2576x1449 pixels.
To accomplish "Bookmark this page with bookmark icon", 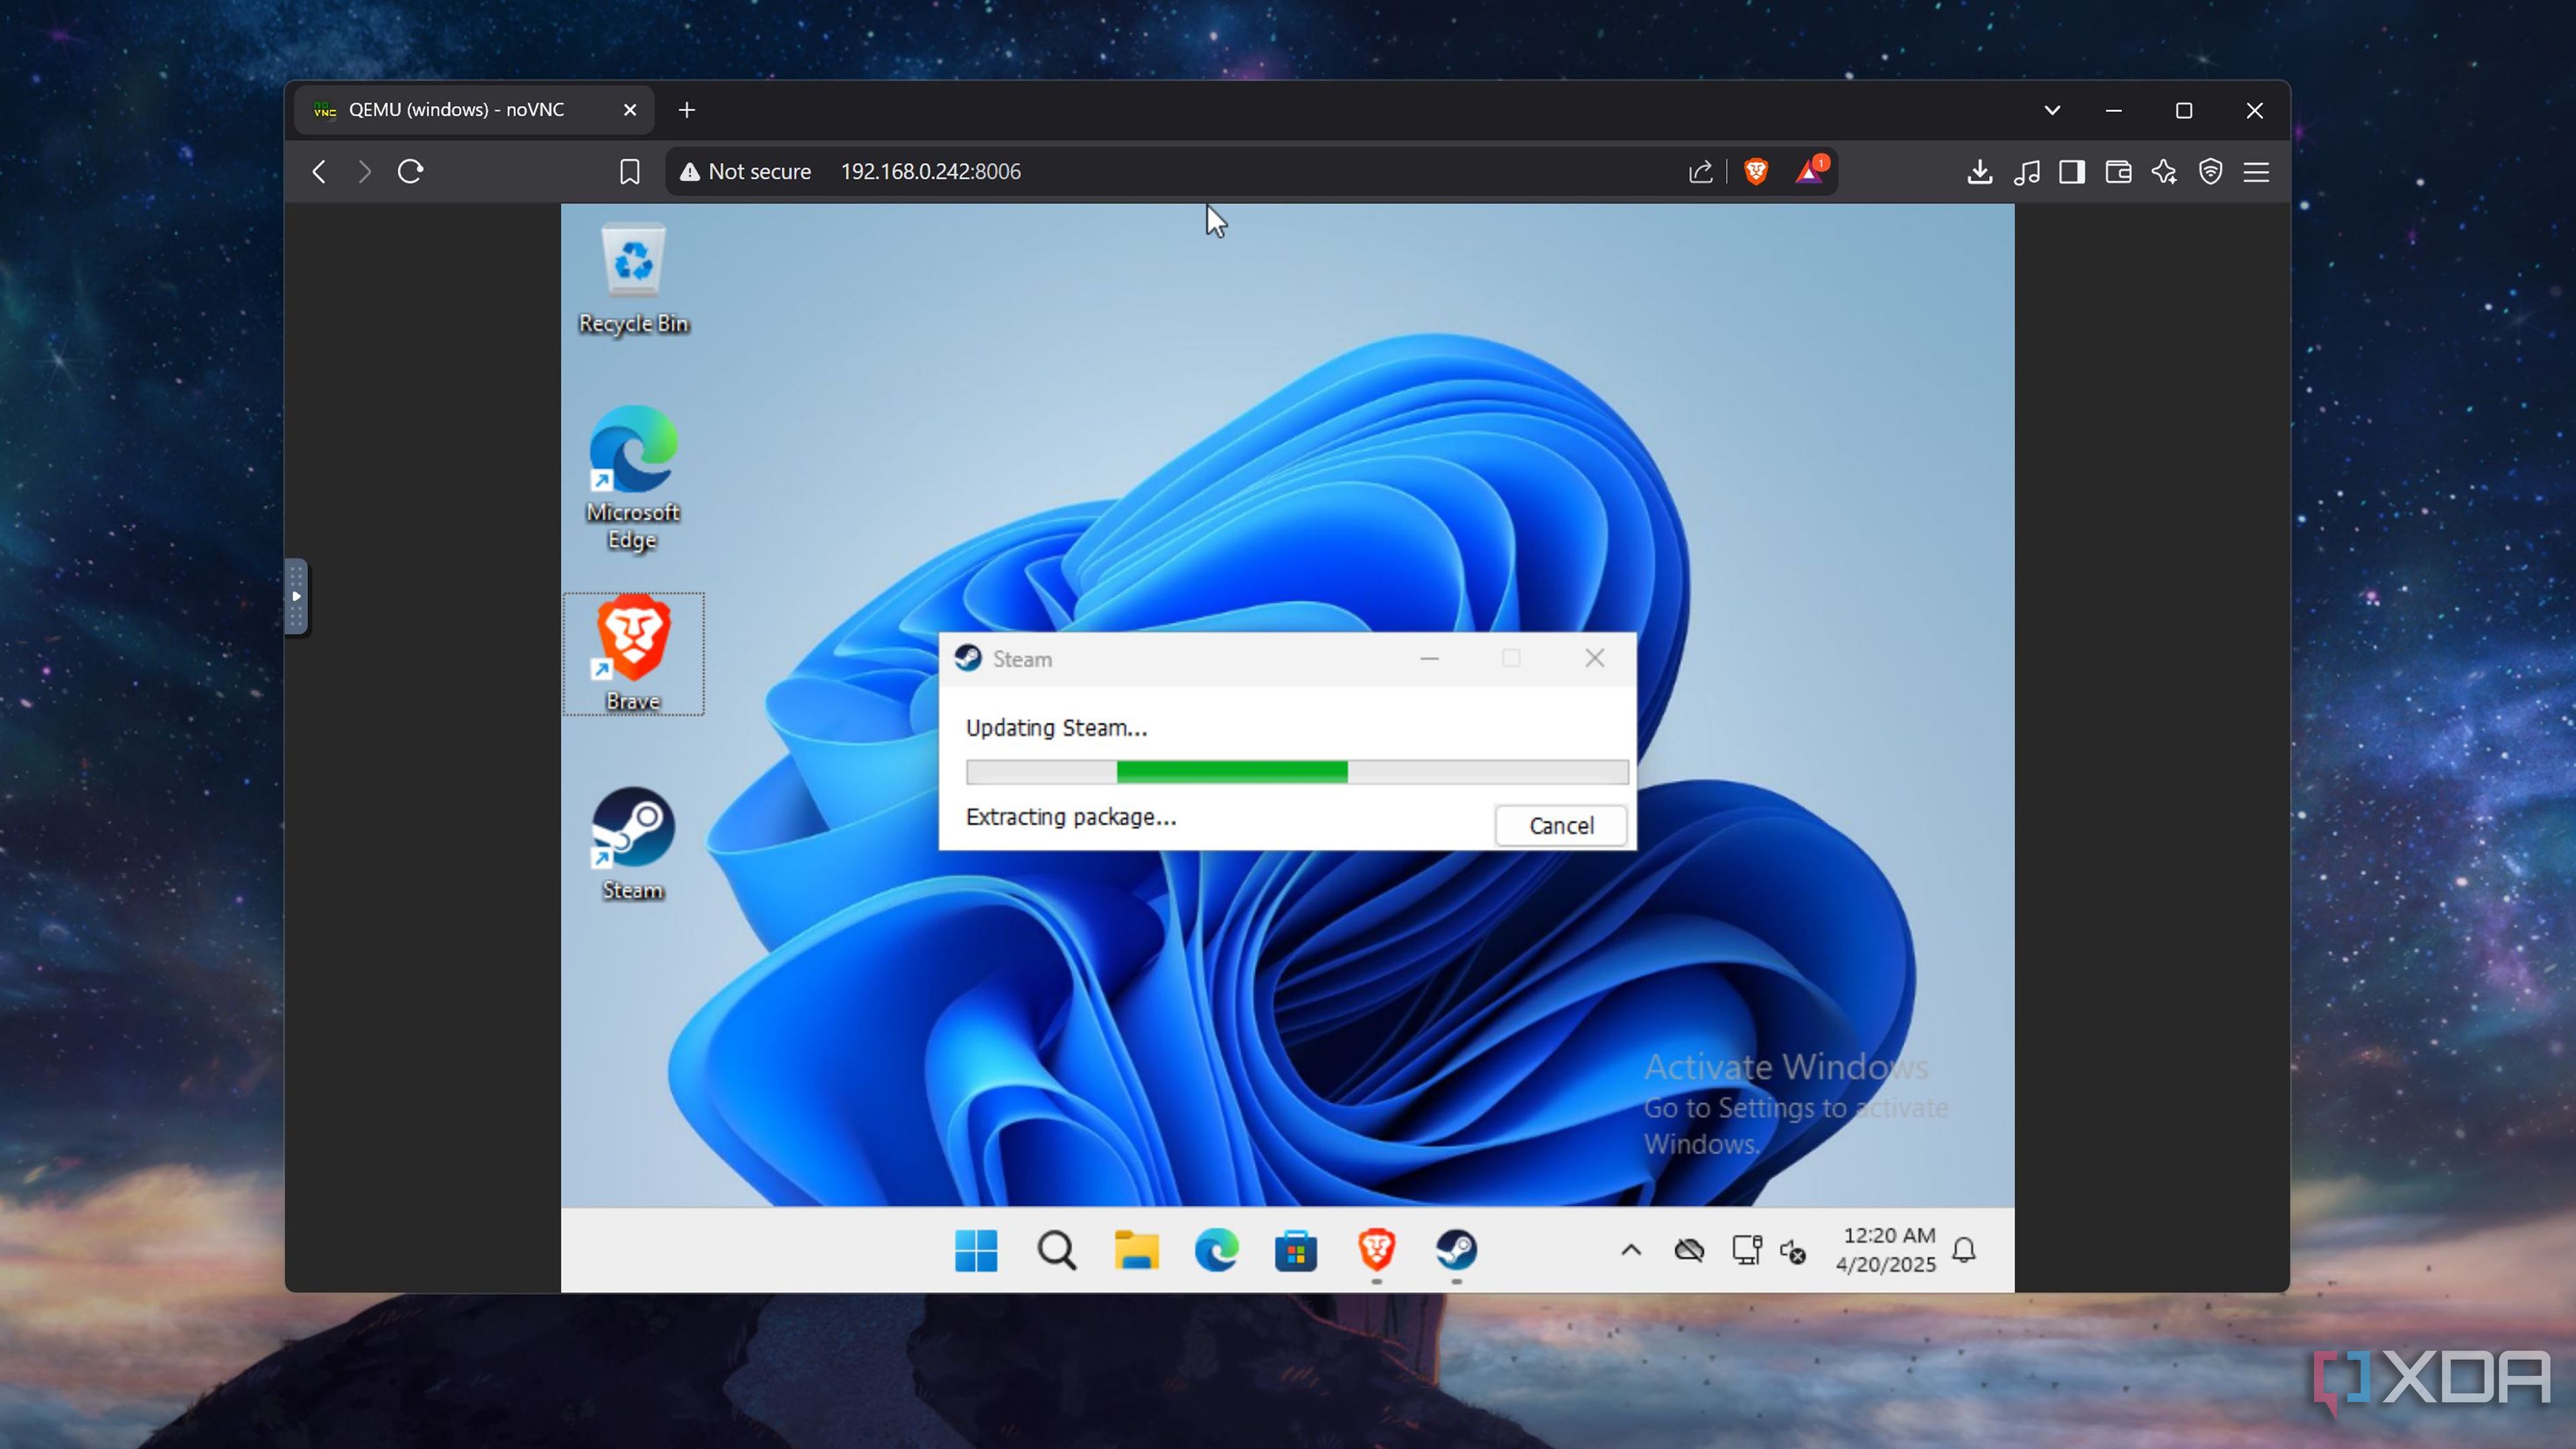I will click(629, 171).
